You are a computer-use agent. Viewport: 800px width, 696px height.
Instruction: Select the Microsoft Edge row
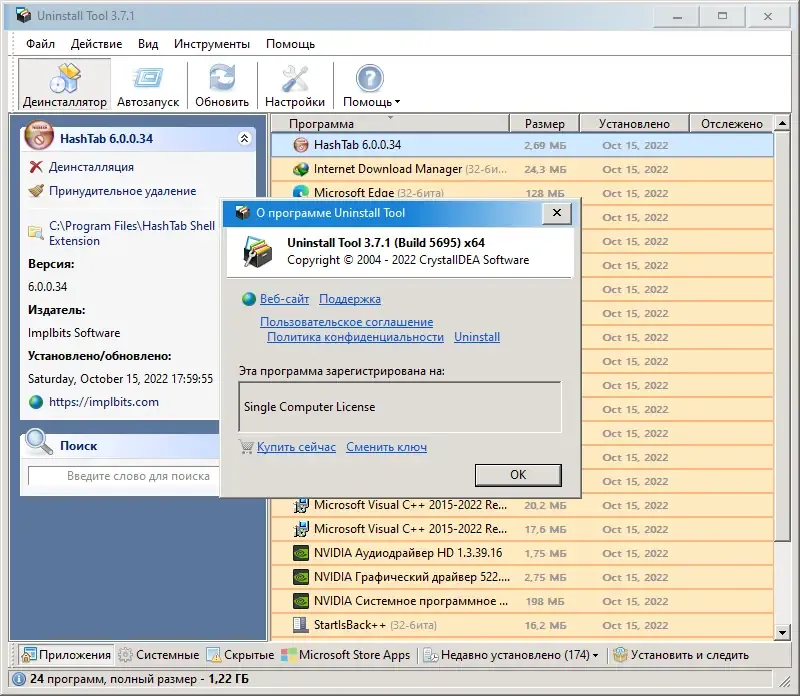tap(522, 193)
